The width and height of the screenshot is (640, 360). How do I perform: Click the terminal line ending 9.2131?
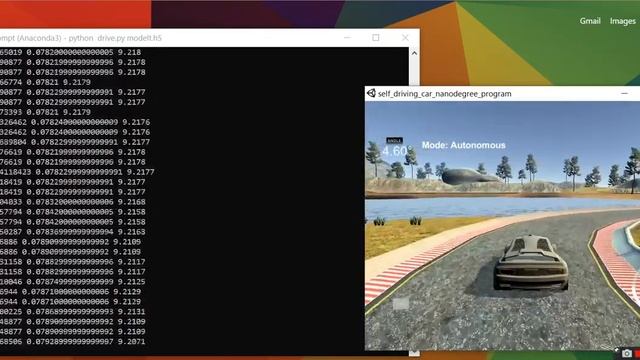click(73, 311)
